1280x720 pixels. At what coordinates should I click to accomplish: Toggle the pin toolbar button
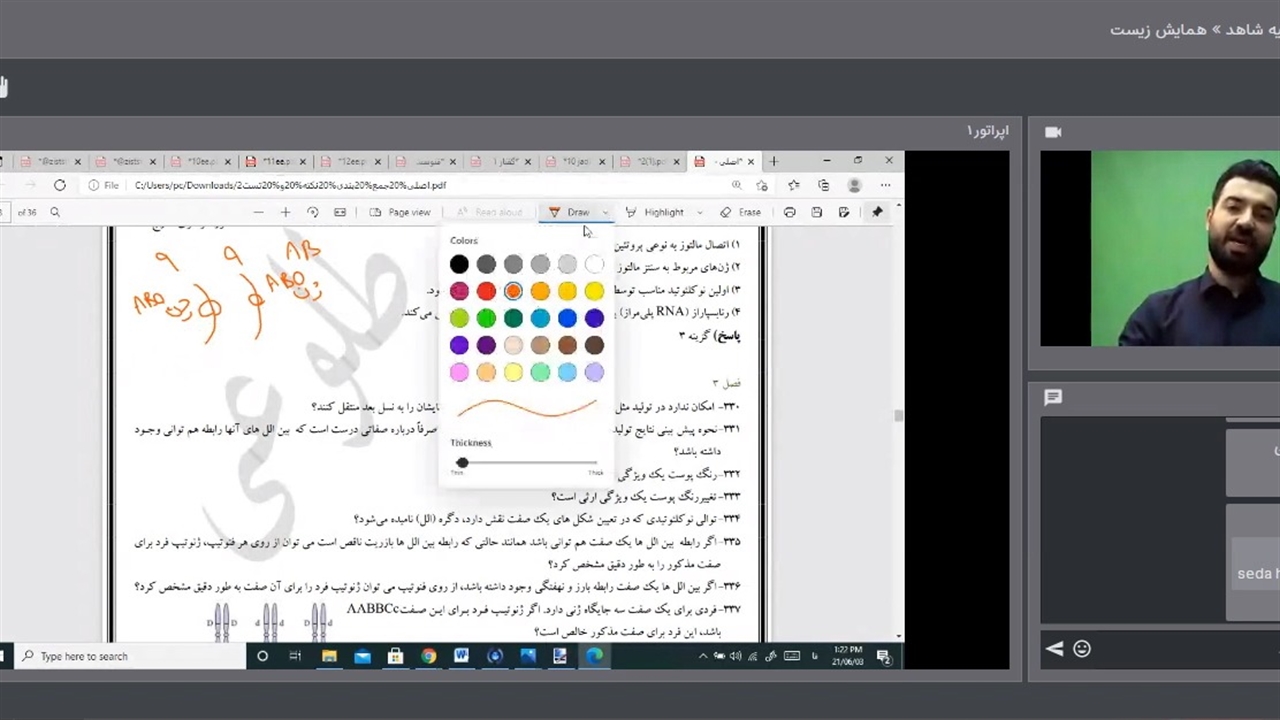pos(877,212)
